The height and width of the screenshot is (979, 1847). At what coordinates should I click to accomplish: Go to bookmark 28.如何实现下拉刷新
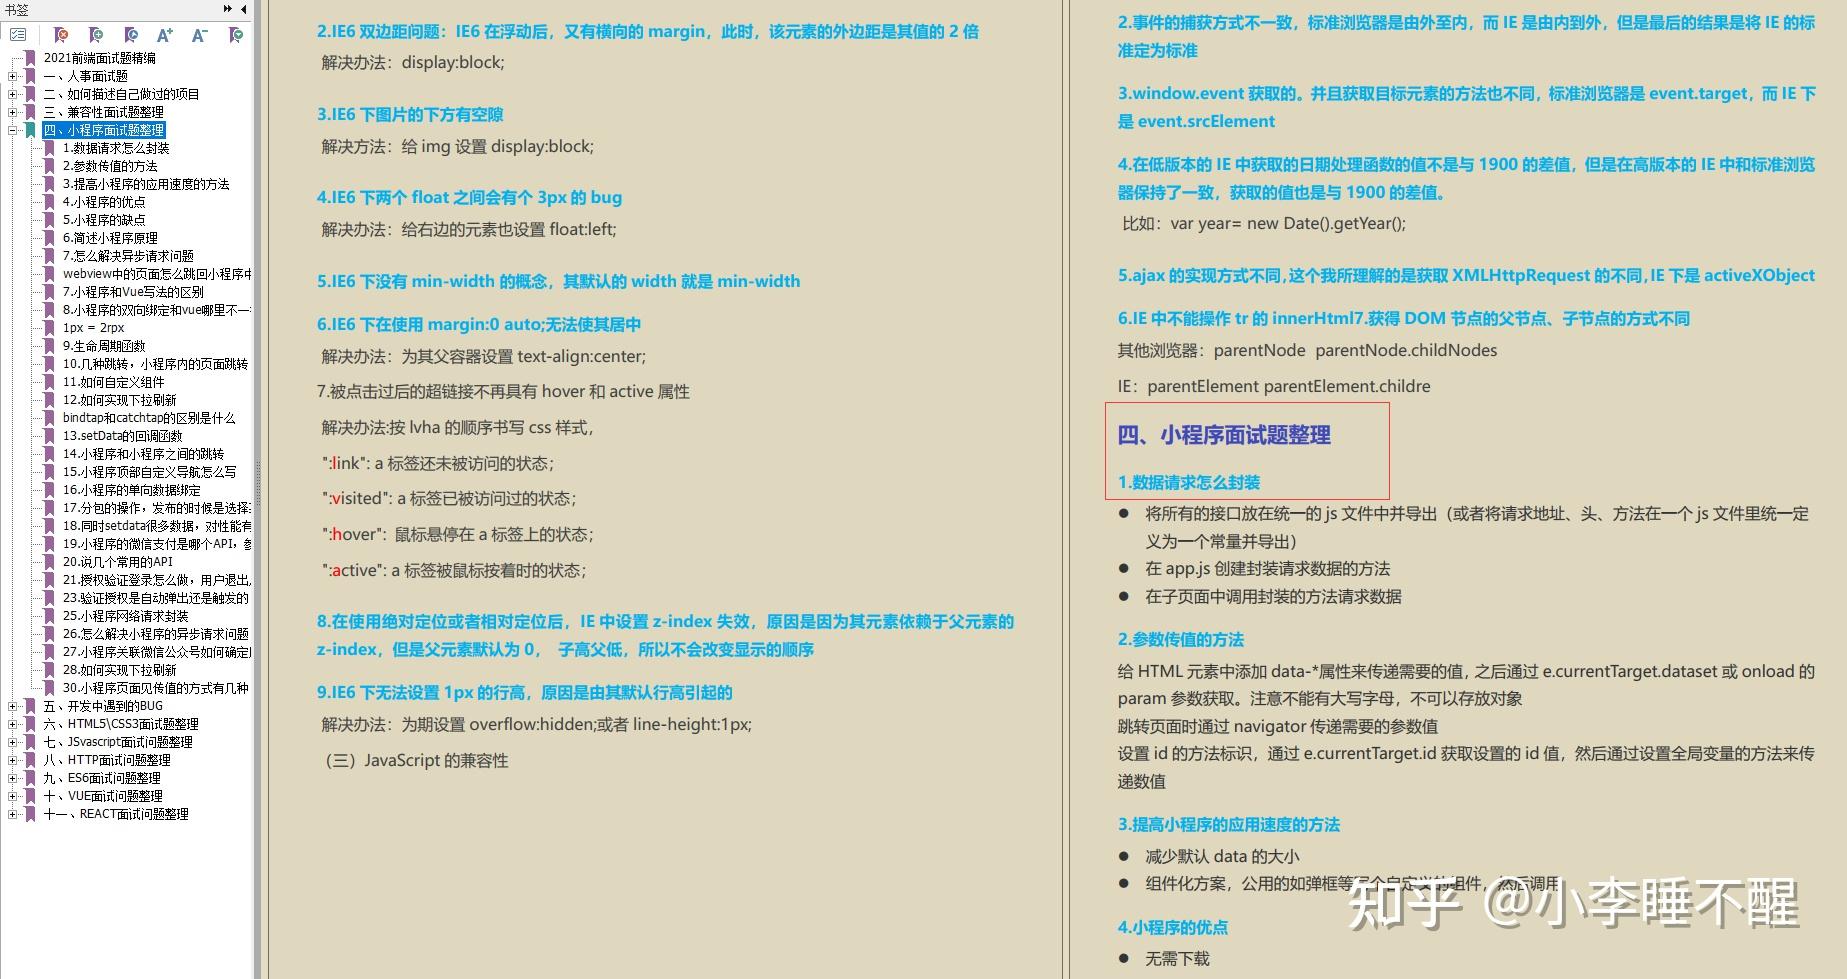[119, 670]
